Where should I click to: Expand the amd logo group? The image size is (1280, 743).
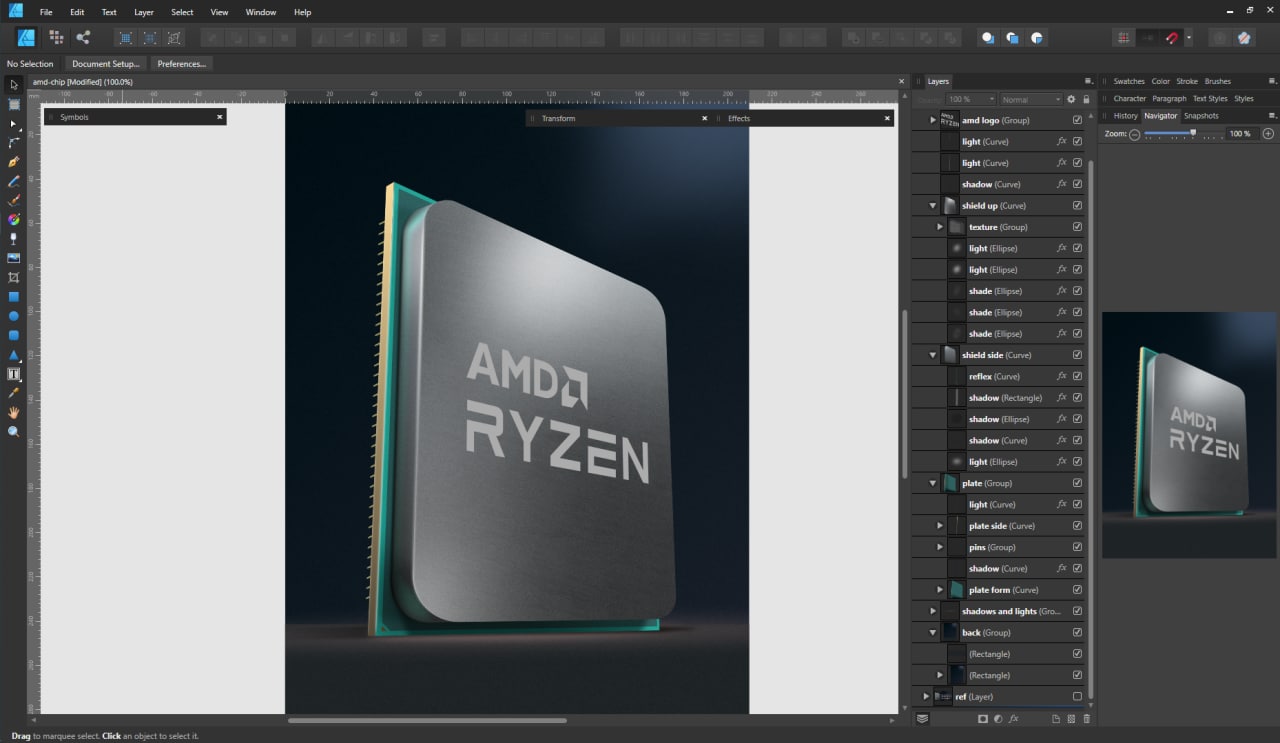pos(933,120)
